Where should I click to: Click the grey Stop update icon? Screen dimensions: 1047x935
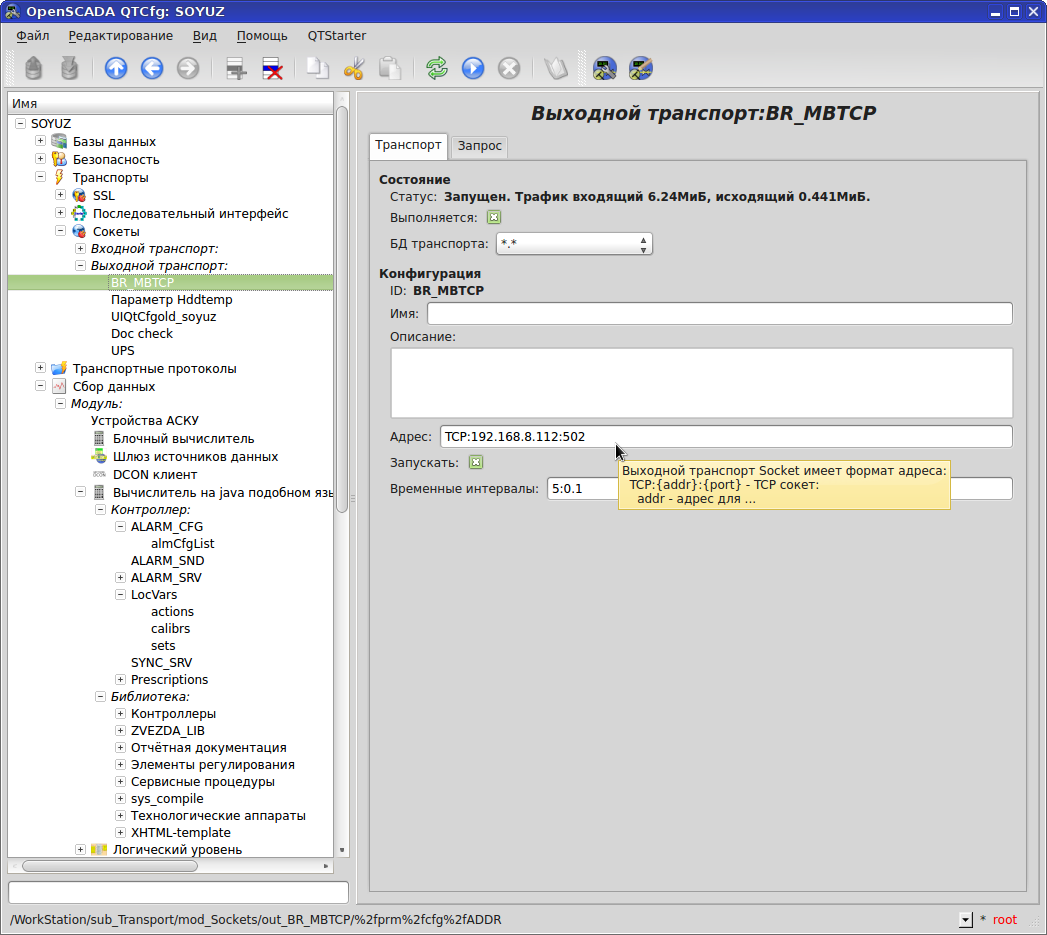click(509, 68)
